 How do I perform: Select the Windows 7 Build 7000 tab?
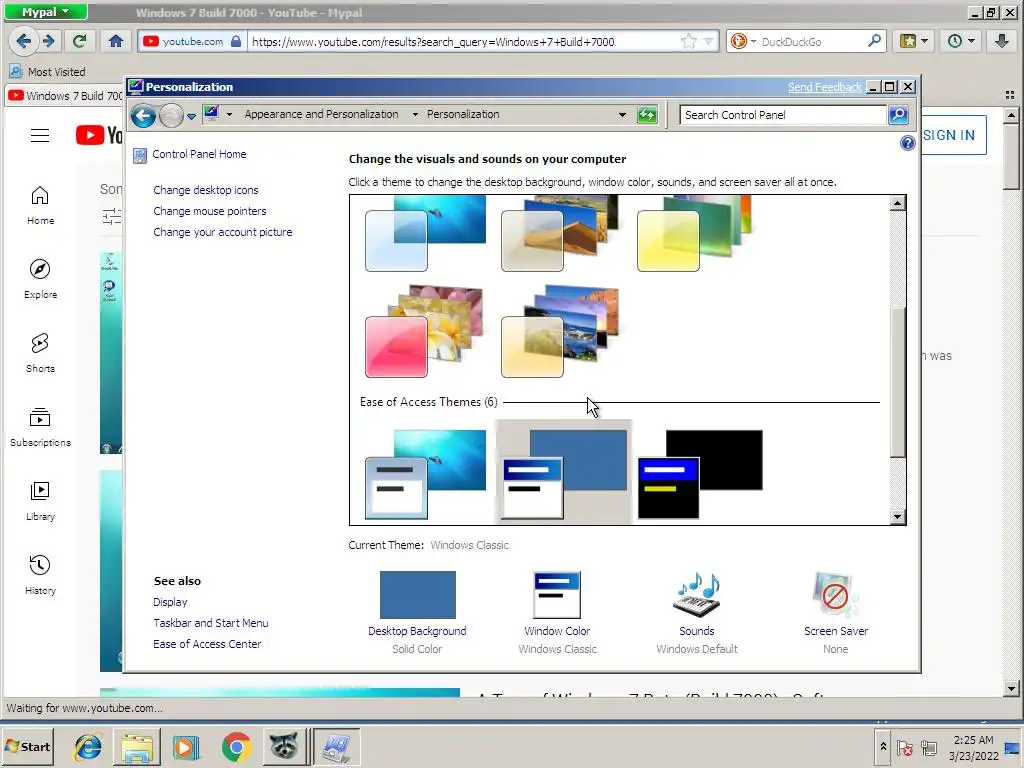pyautogui.click(x=65, y=96)
